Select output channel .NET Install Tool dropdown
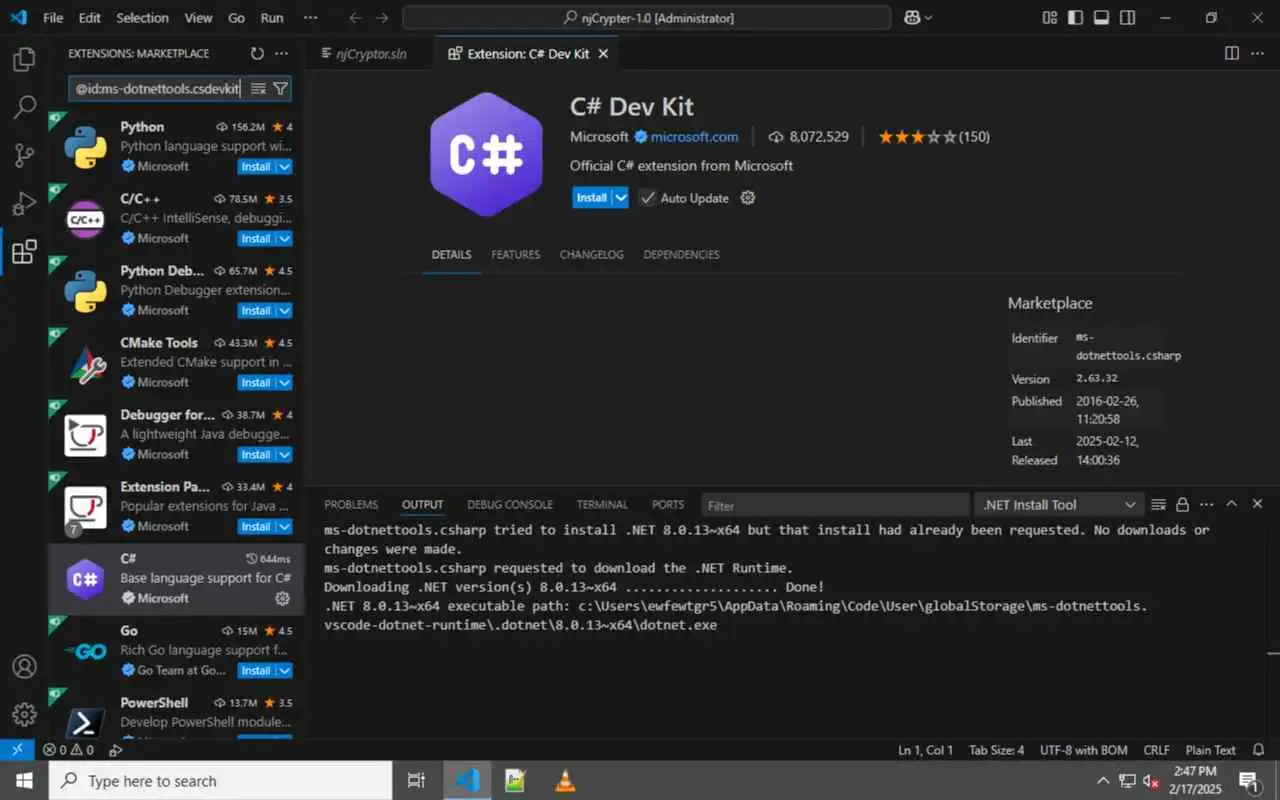Screen dimensions: 1280x800 click(1060, 505)
